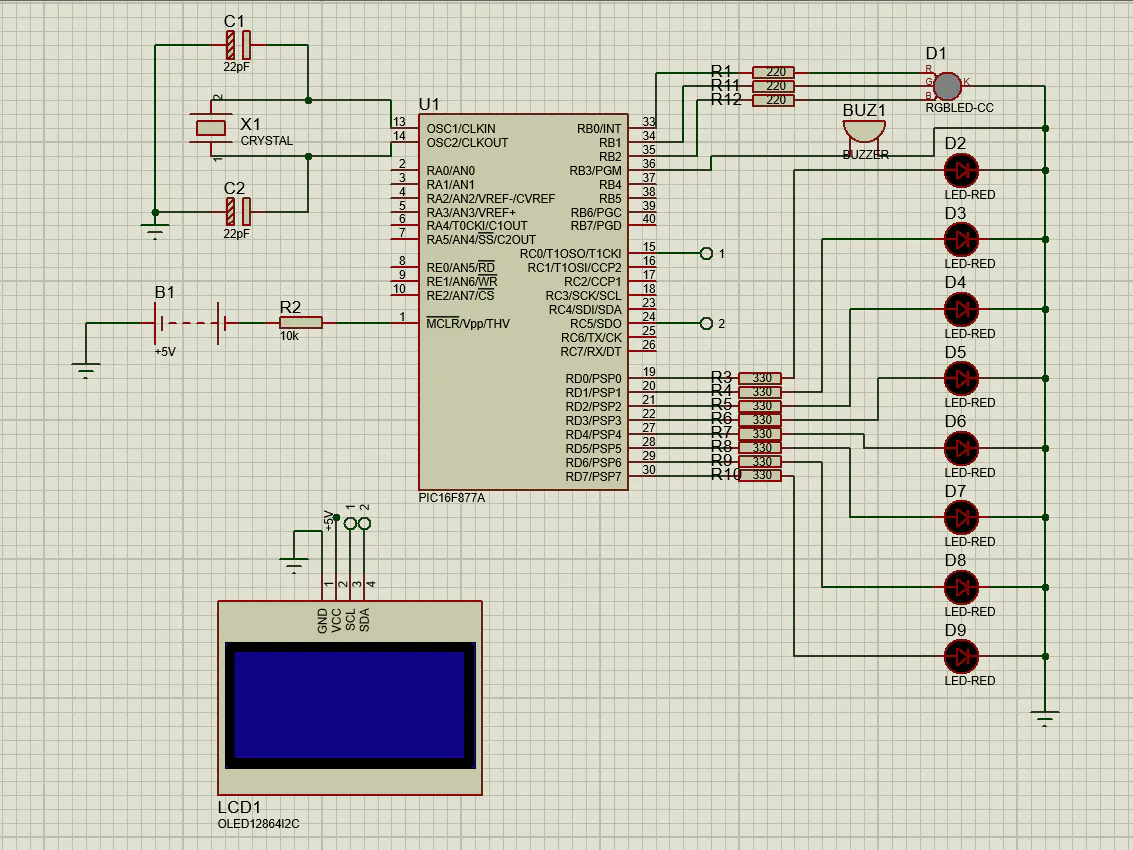Select red LED D8
1133x850 pixels.
click(961, 587)
